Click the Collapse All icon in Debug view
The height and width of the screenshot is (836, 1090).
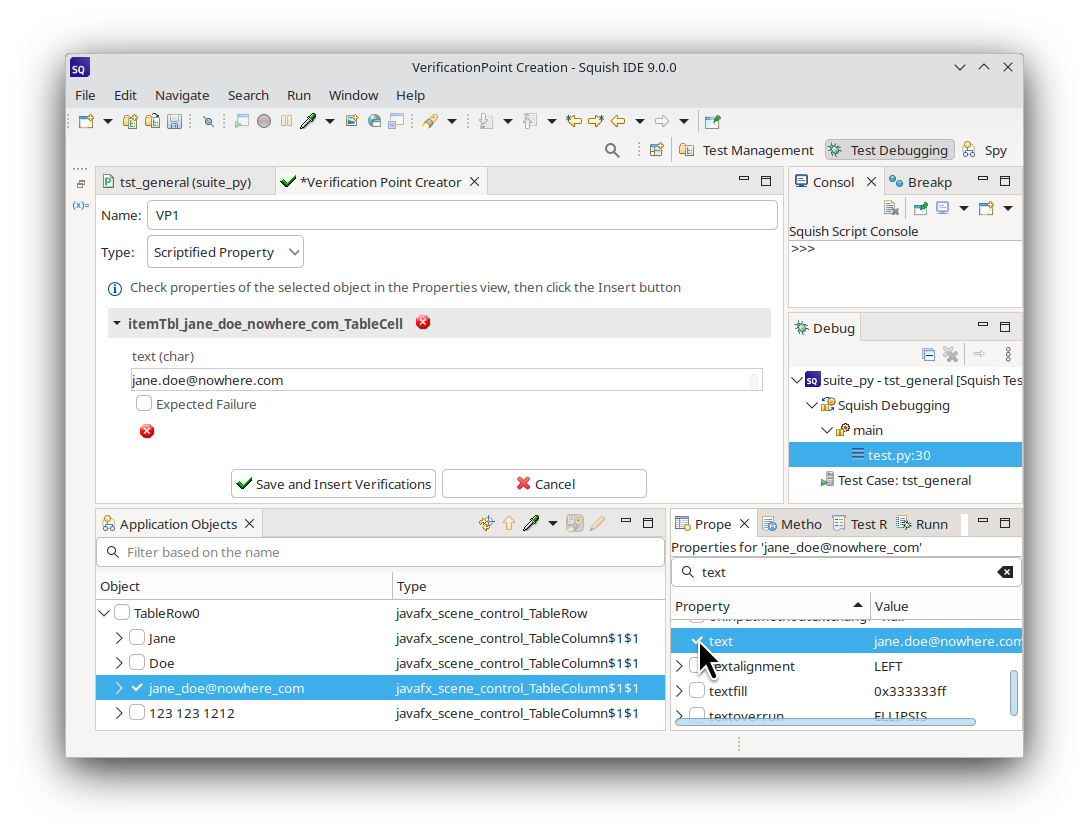(x=928, y=354)
